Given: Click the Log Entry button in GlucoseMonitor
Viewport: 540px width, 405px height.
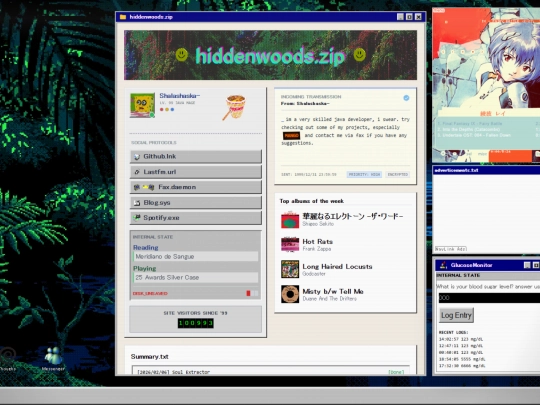Looking at the screenshot, I should [x=456, y=315].
